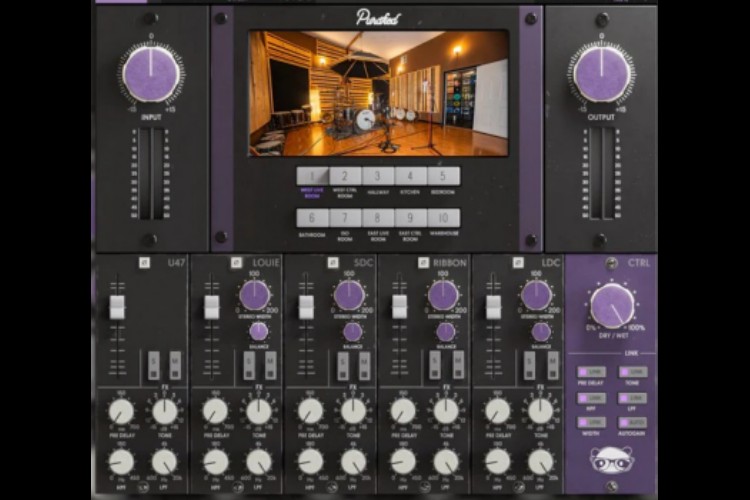Screen dimensions: 750x500
Task: Click the SDC stereo width knob
Action: click(x=349, y=295)
